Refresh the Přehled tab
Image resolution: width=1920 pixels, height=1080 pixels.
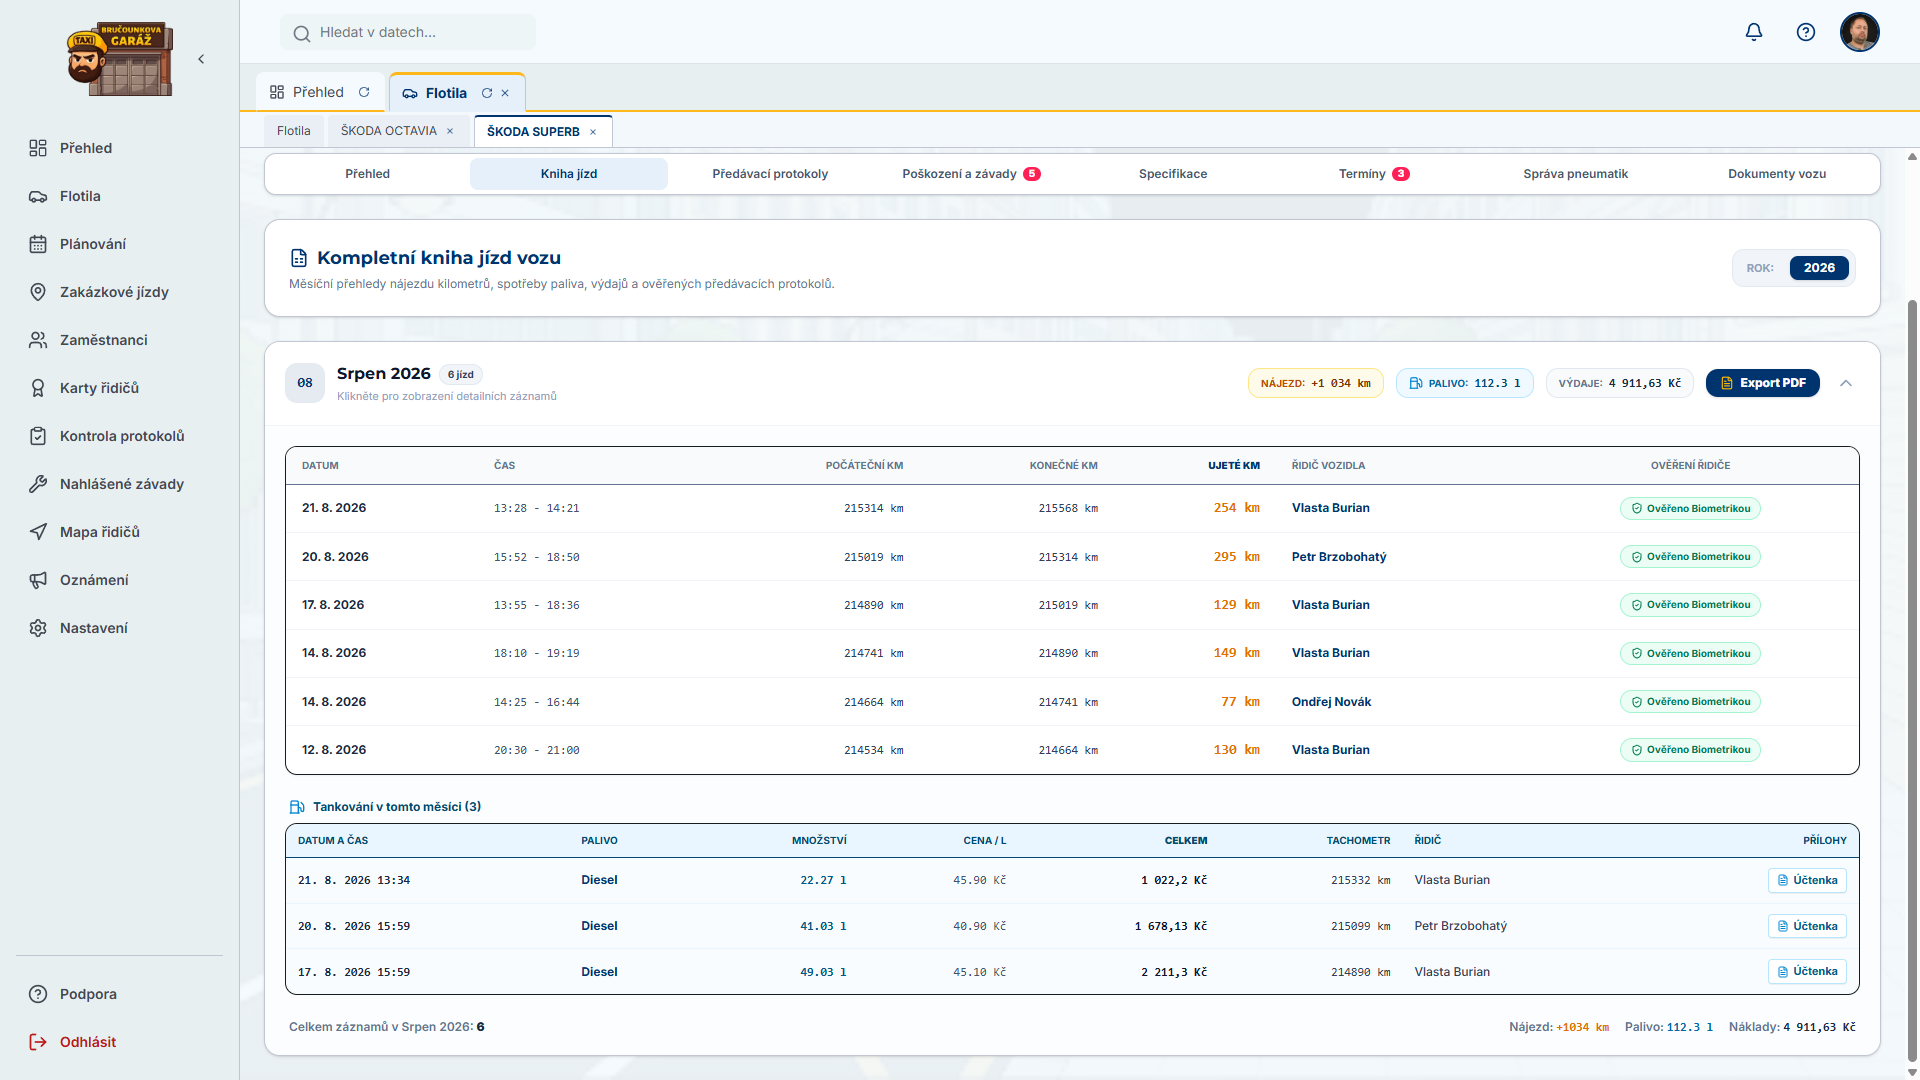click(364, 92)
